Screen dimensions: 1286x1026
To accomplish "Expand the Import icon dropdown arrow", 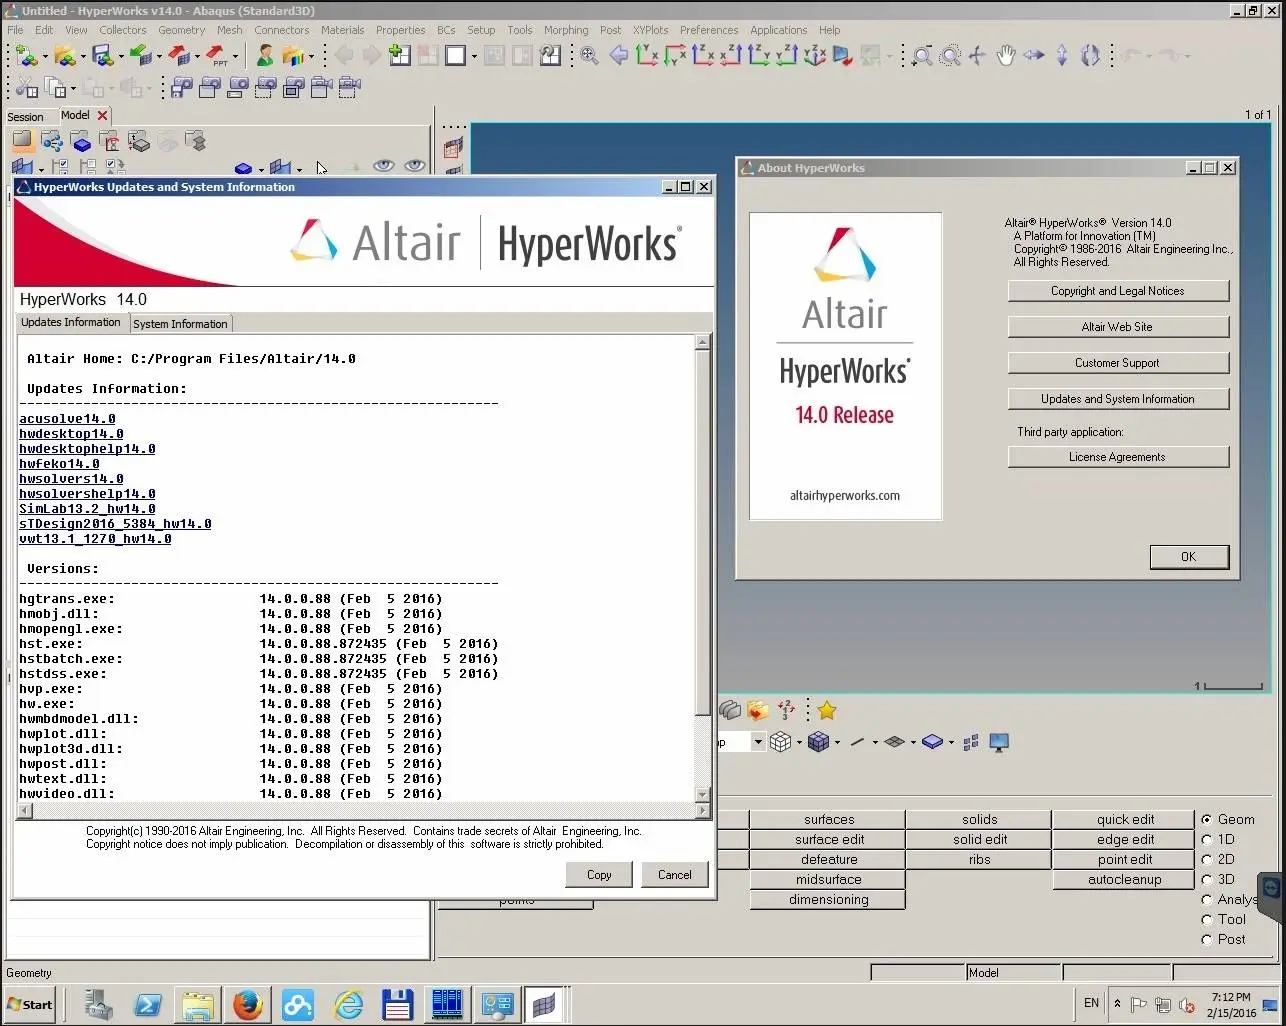I will click(160, 57).
